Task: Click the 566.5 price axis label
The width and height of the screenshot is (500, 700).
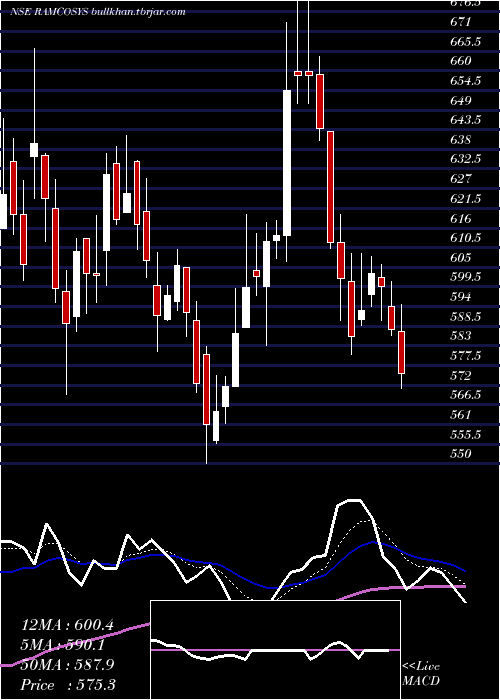Action: coord(465,395)
